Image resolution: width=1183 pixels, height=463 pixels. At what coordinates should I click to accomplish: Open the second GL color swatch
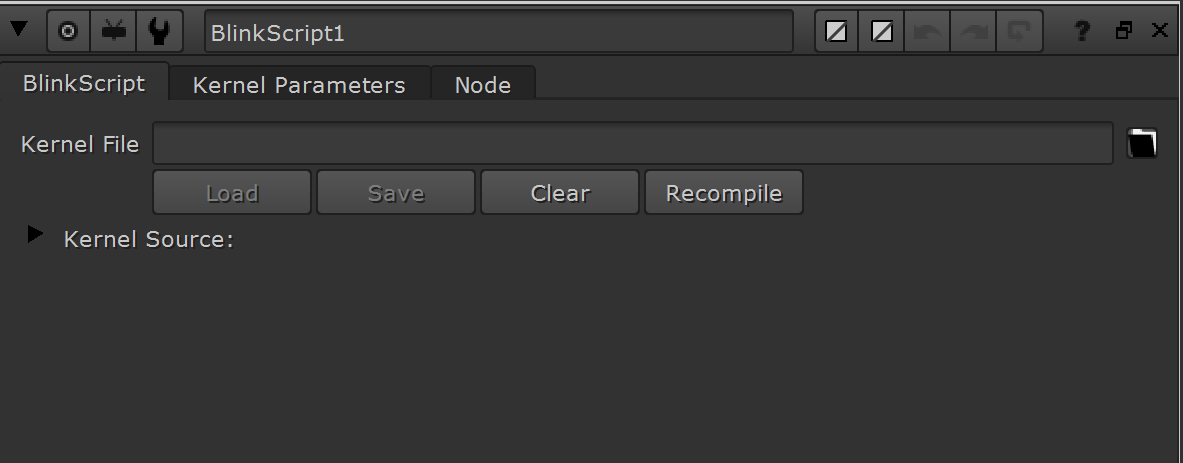pyautogui.click(x=882, y=32)
